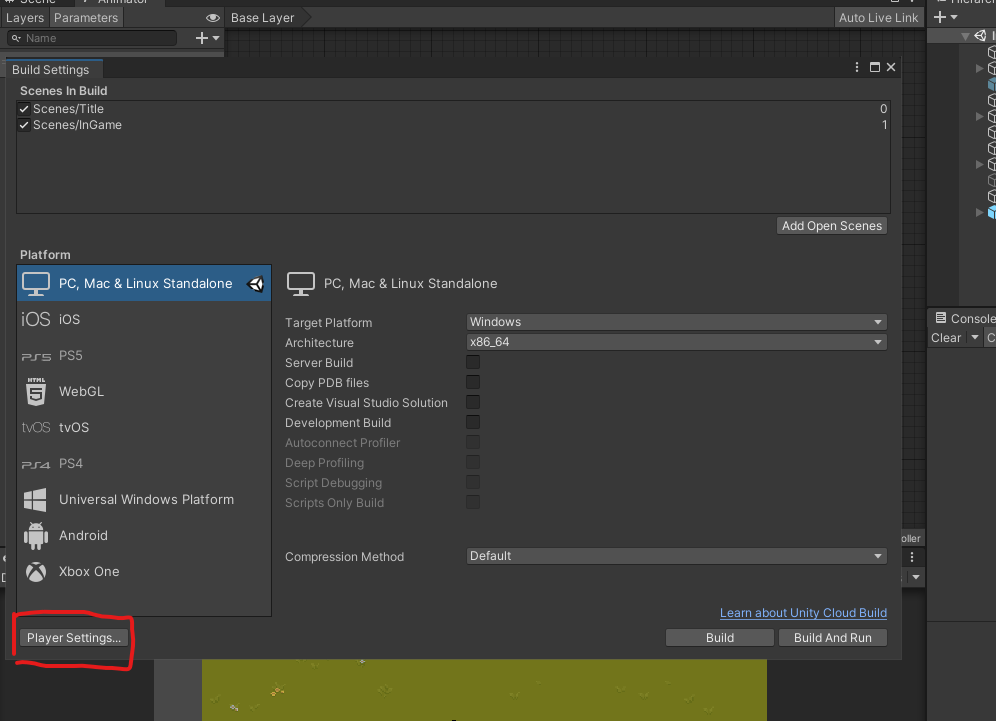Viewport: 996px width, 721px height.
Task: Click Build And Run button
Action: click(833, 638)
